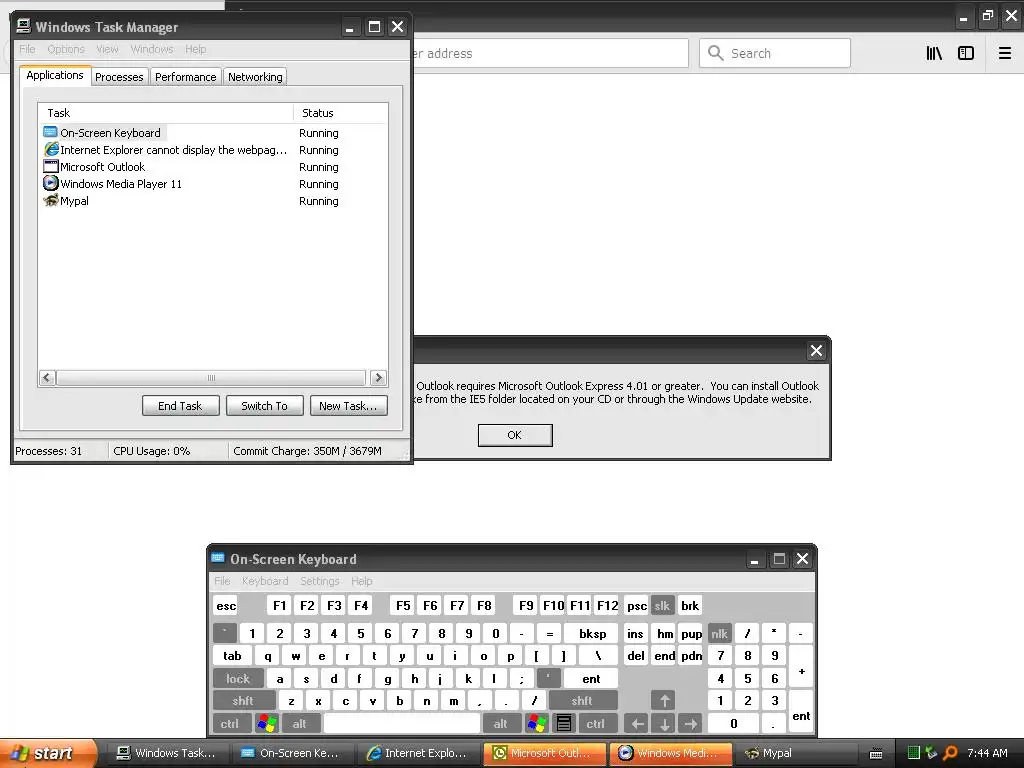Click left arrow of task list scrollbar

[x=46, y=377]
